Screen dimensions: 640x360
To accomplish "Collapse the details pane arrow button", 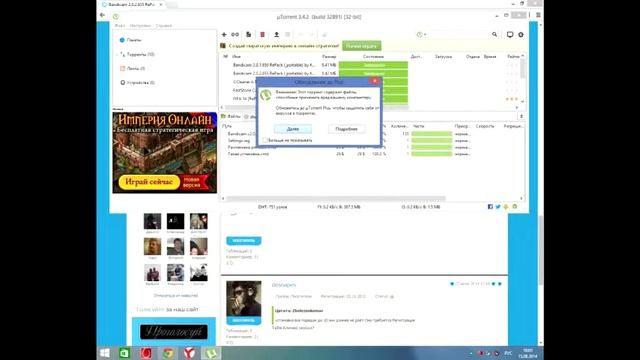I will pyautogui.click(x=521, y=116).
